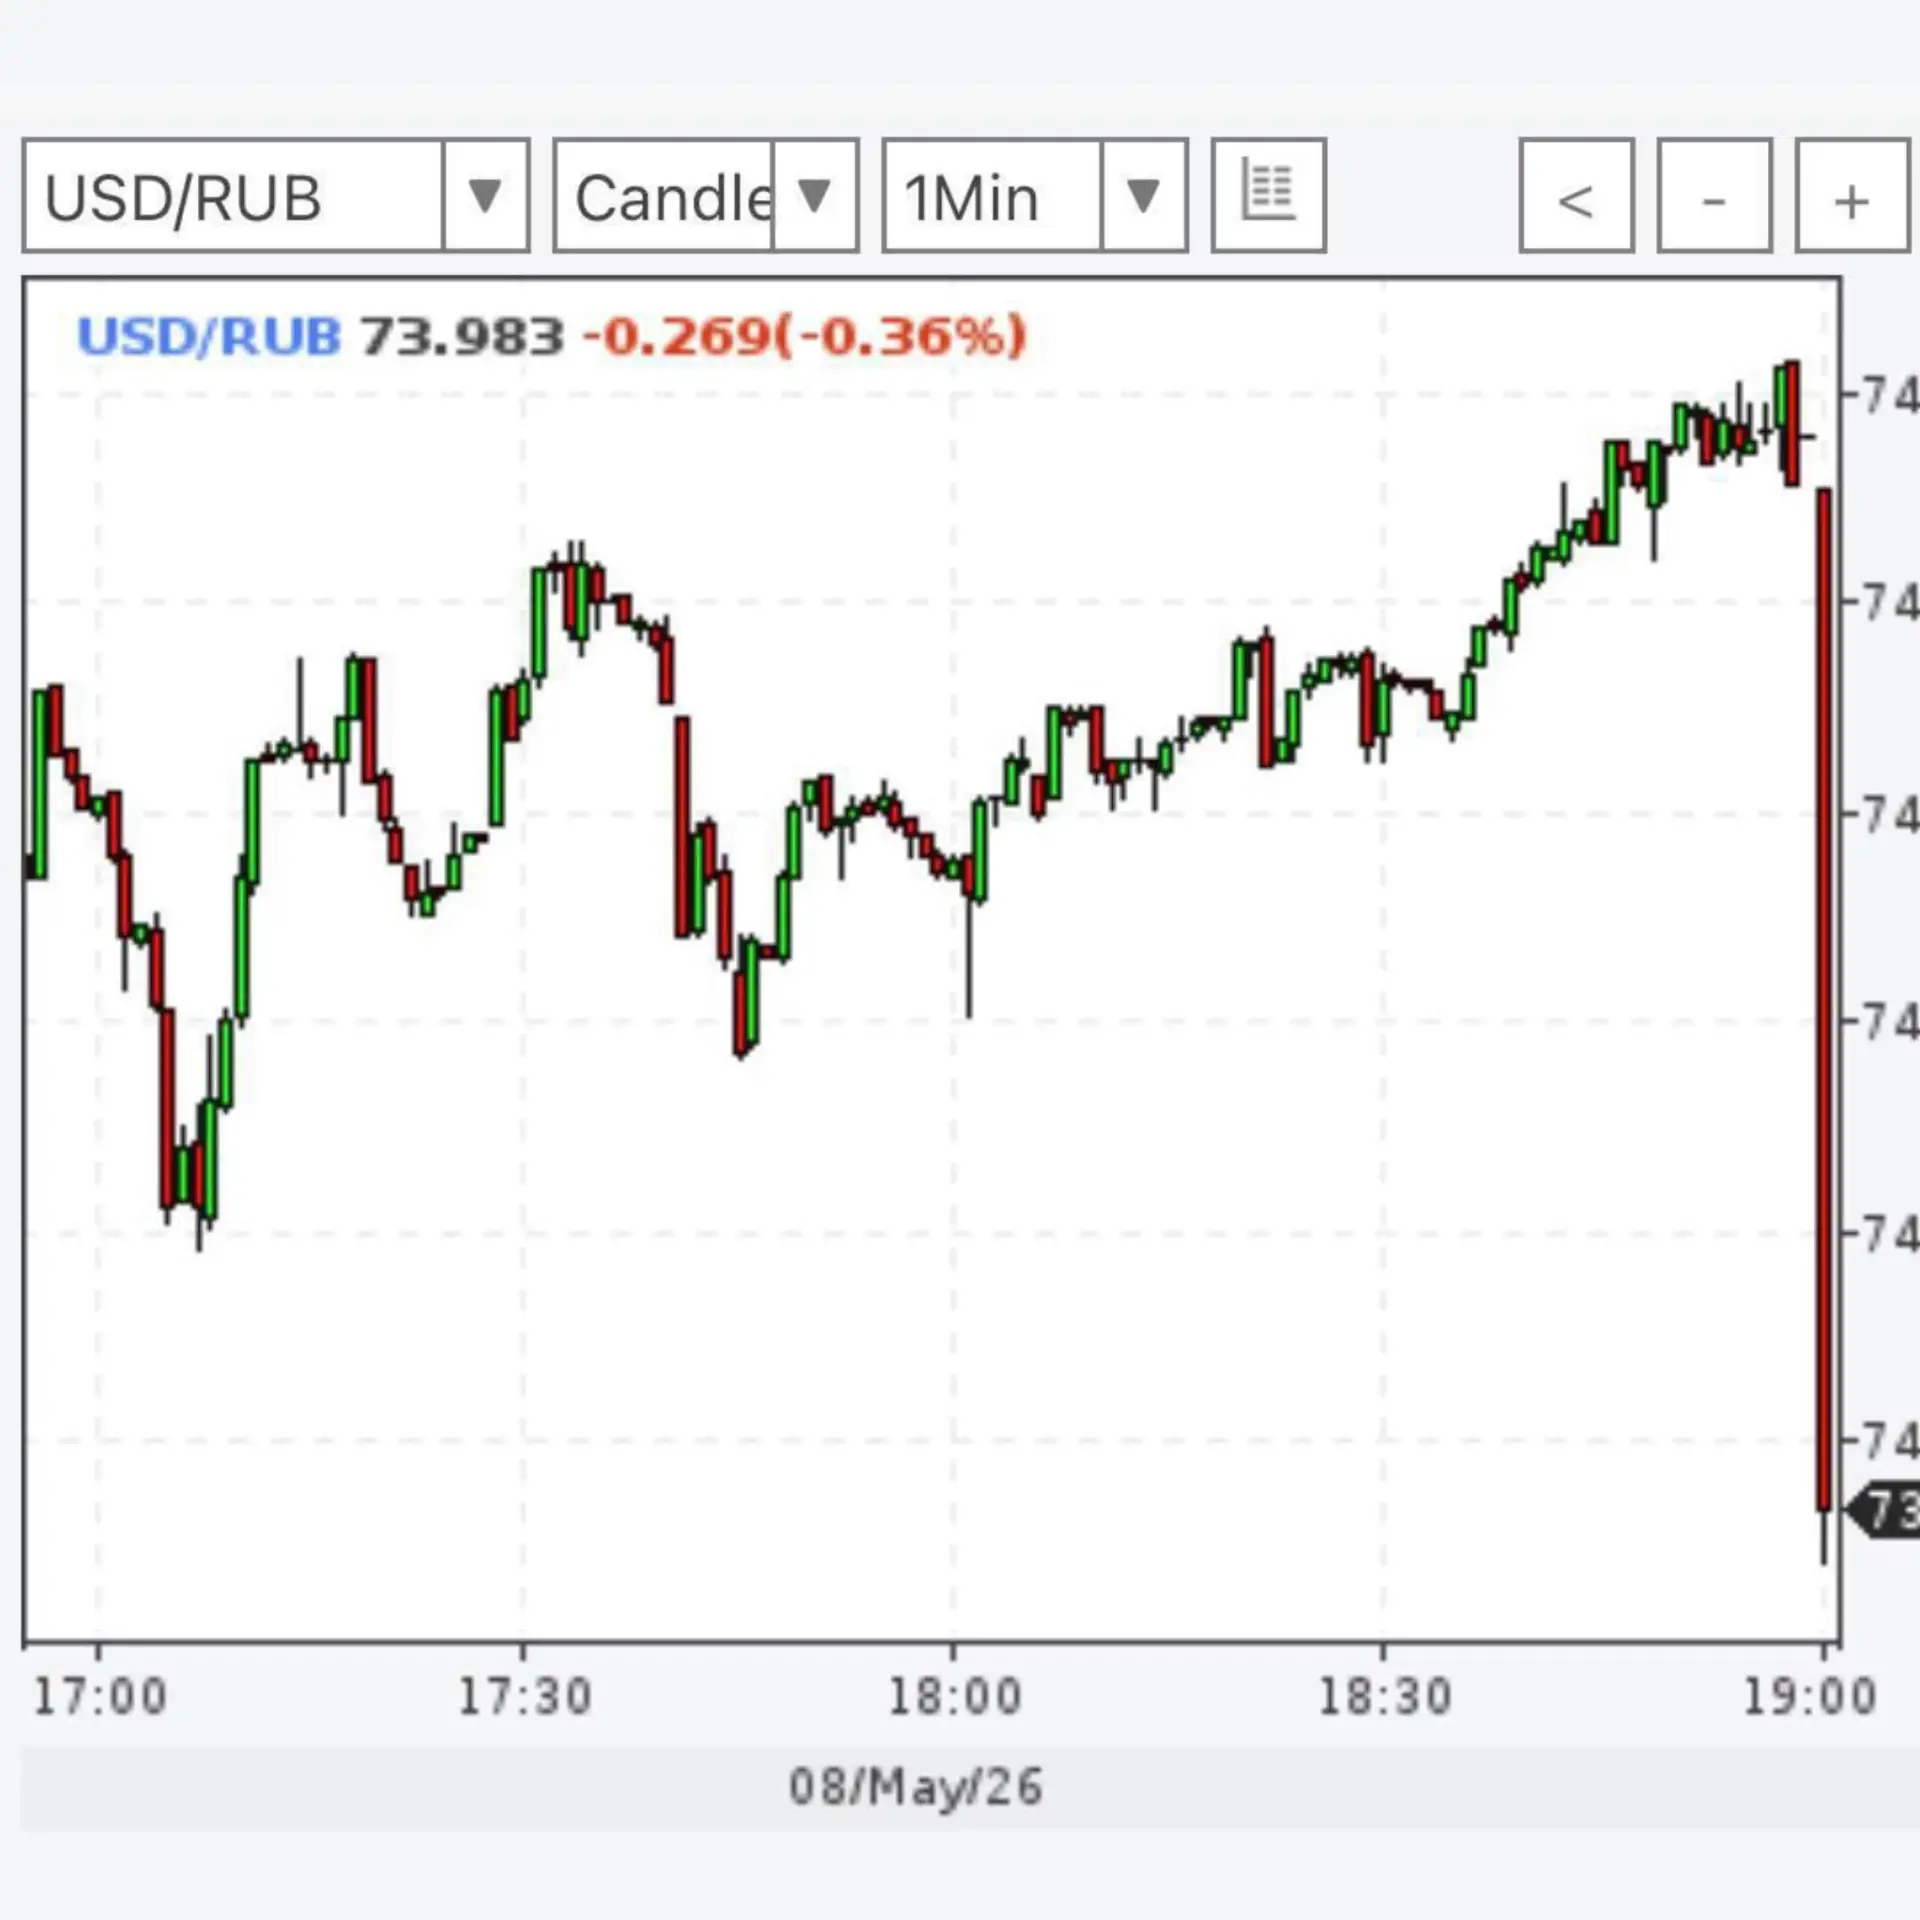This screenshot has height=1920, width=1920.
Task: Click the 17:30 time axis label
Action: pos(524,1697)
